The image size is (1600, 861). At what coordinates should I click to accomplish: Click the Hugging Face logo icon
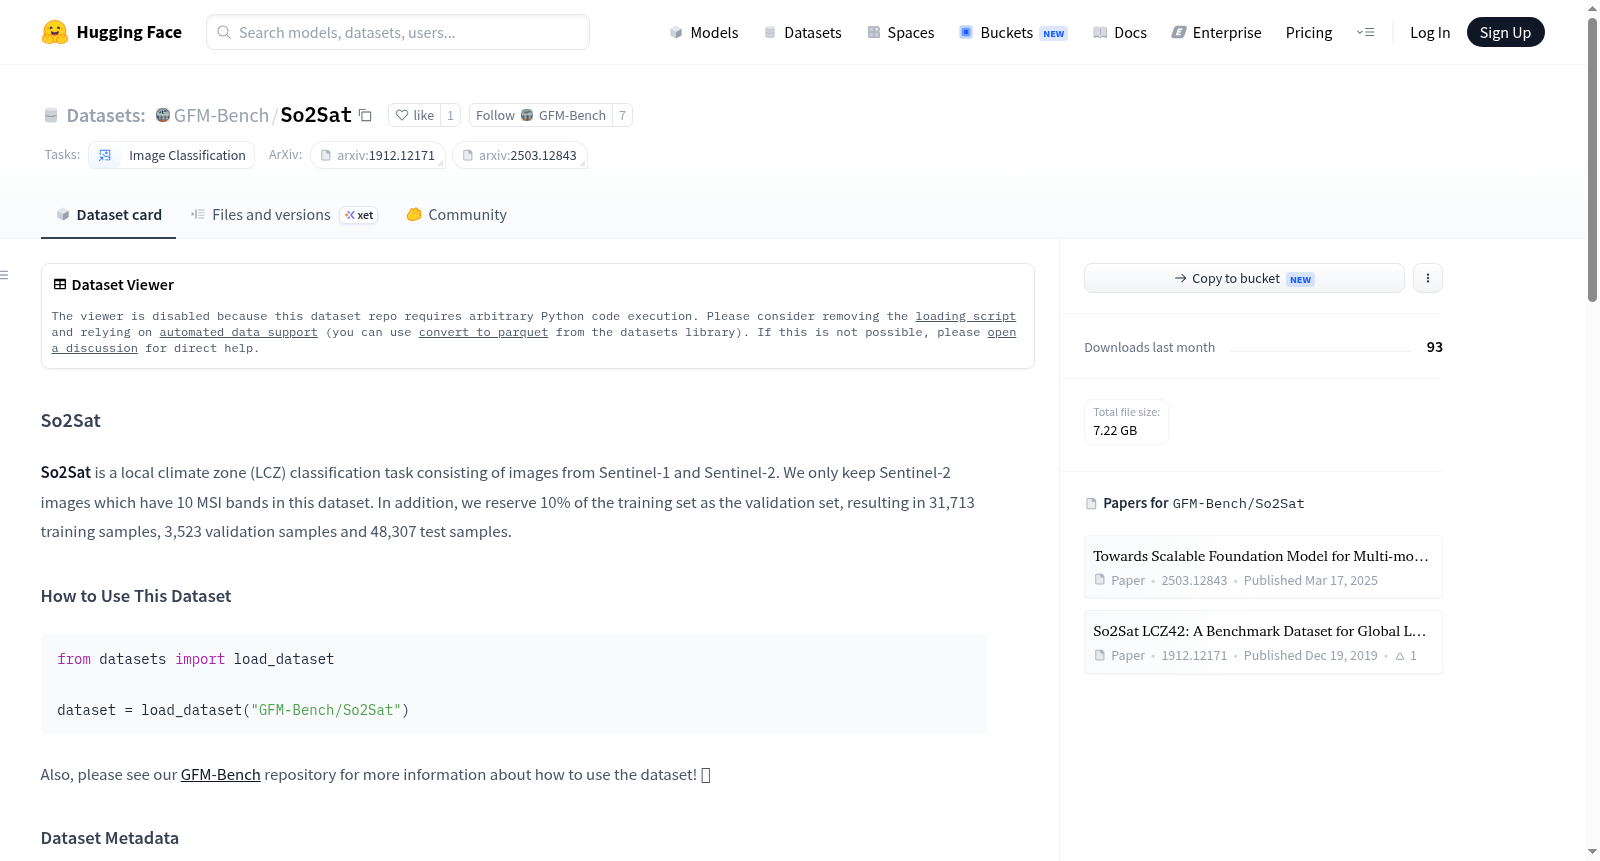[55, 32]
